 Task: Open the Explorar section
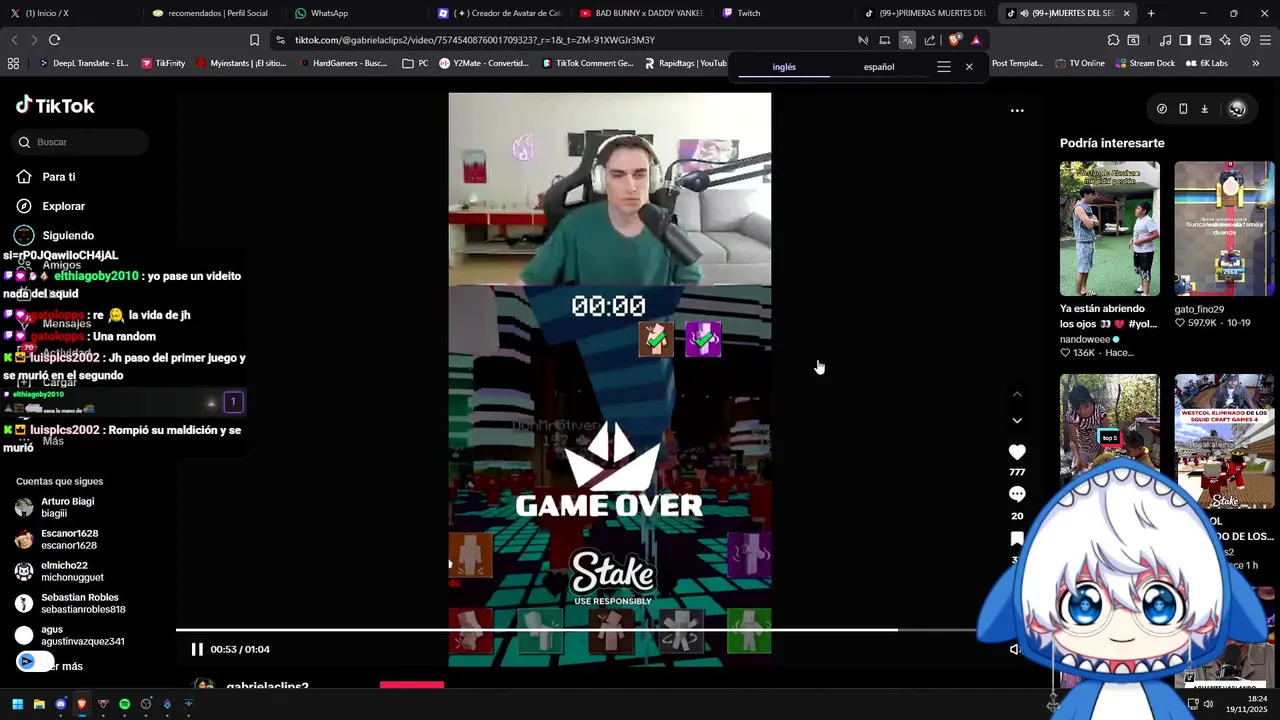51,206
